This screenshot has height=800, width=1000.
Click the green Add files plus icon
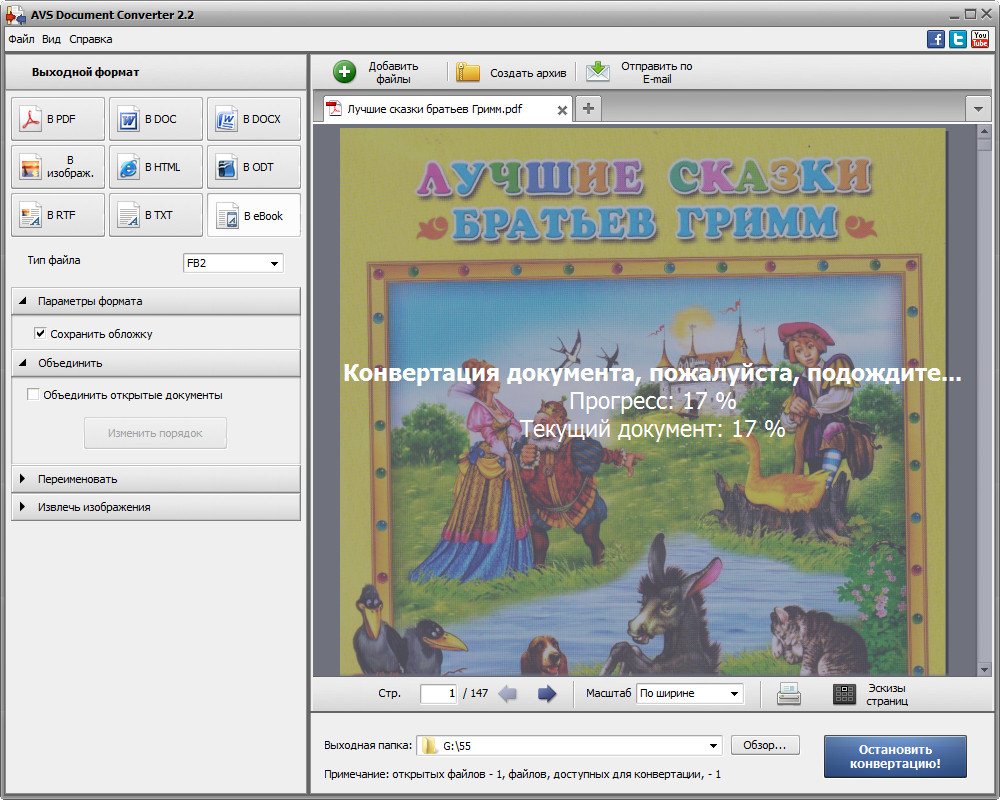pos(344,72)
